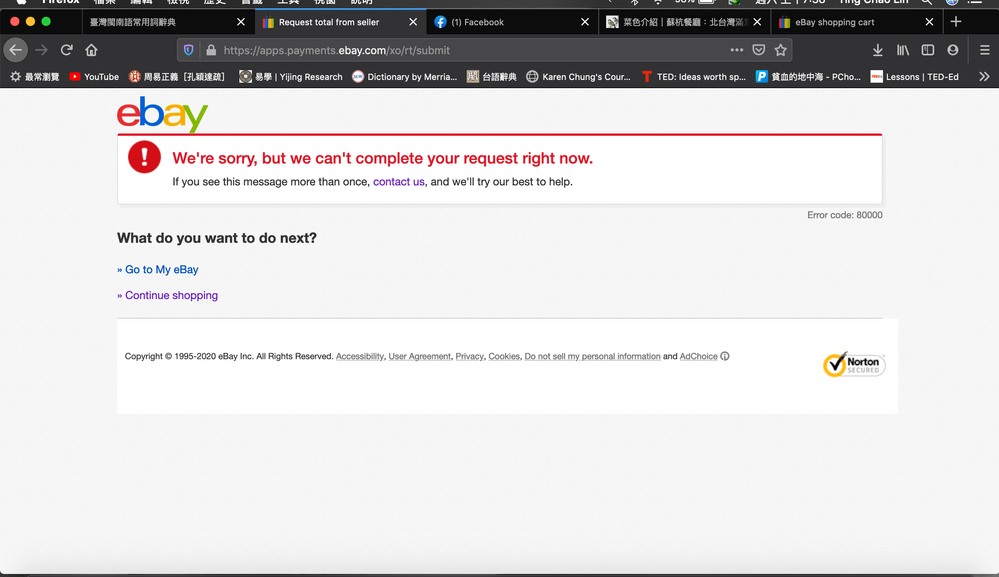
Task: Open the Privacy footer link
Action: click(470, 356)
